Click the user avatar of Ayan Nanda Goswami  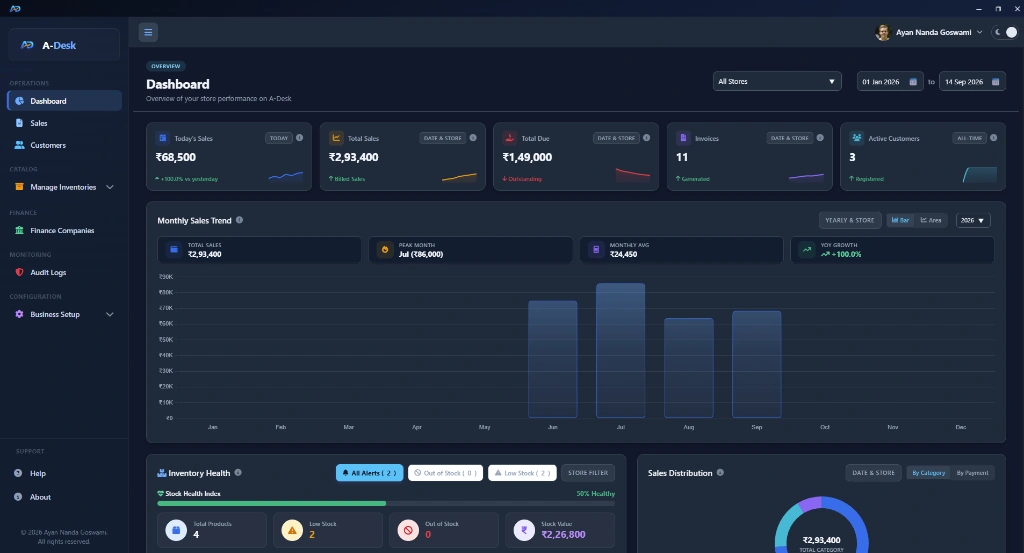click(883, 33)
